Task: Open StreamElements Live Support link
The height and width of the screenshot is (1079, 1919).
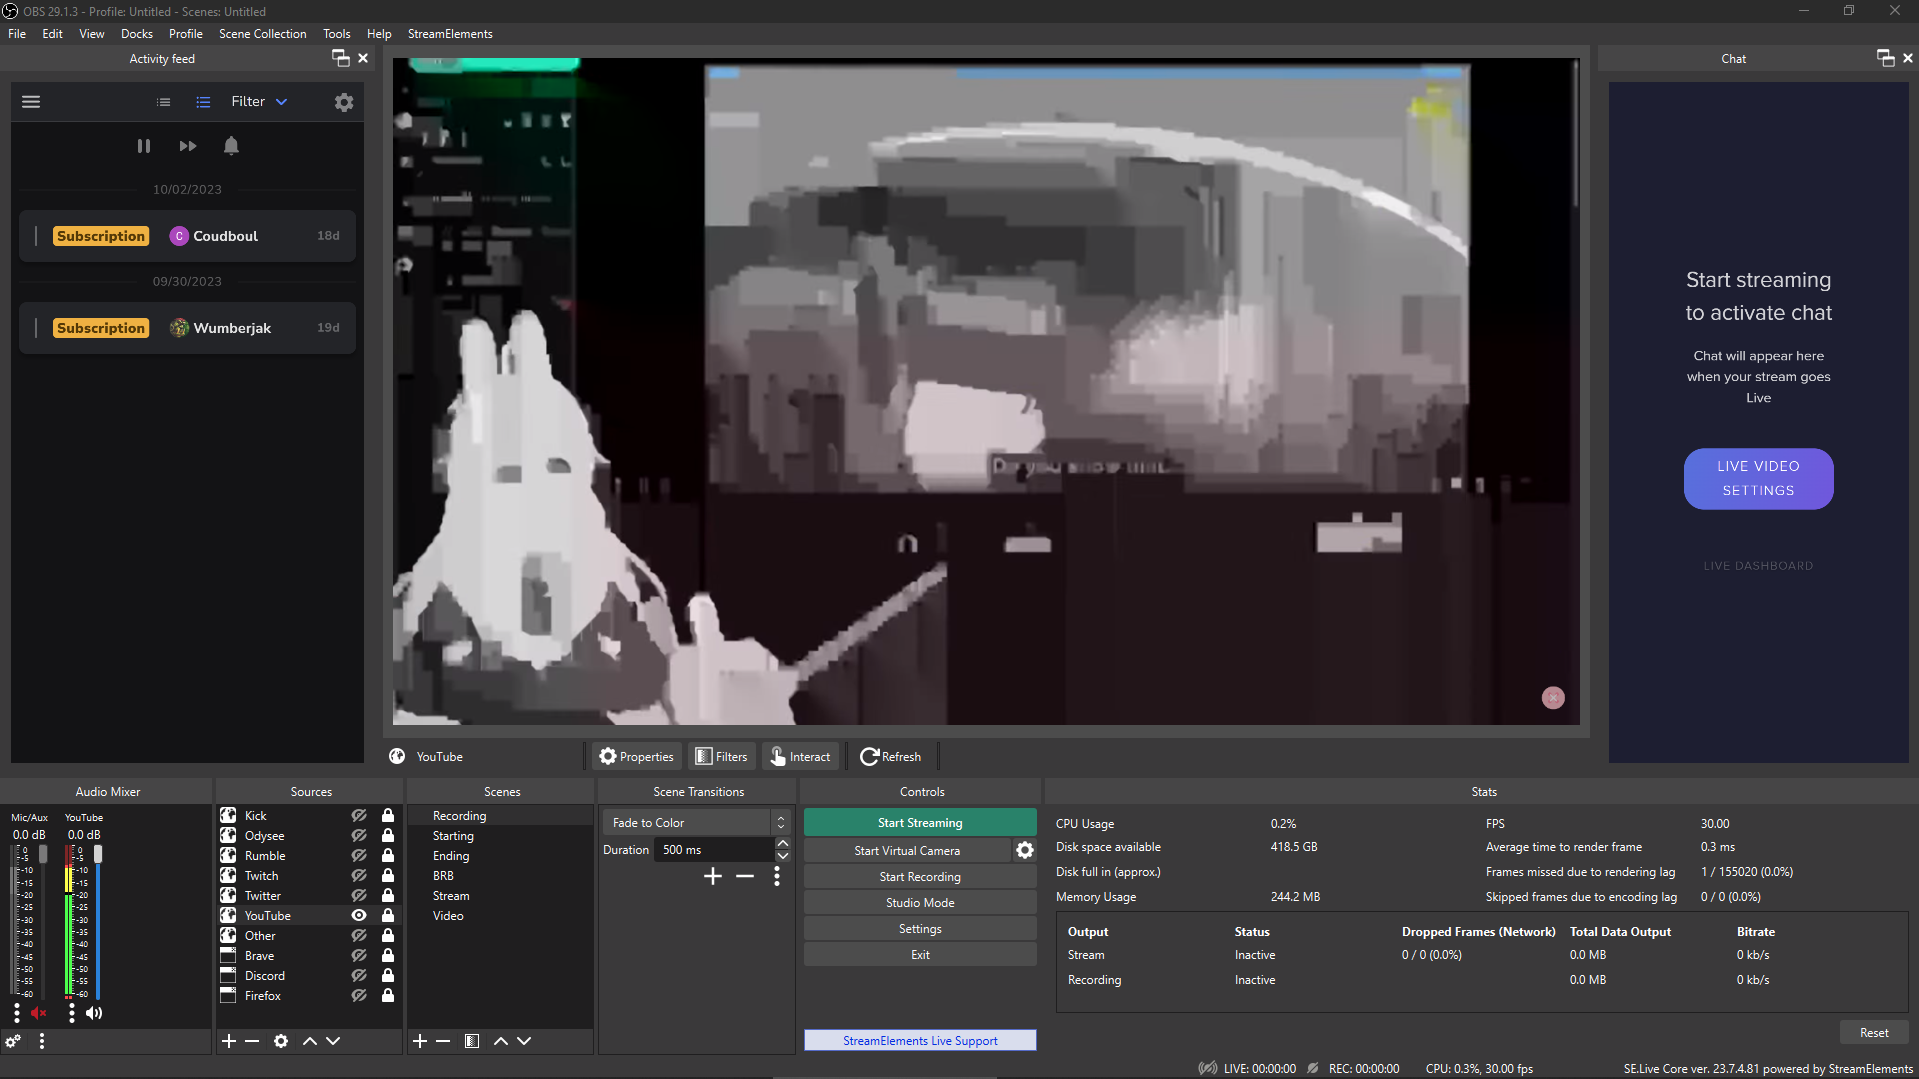Action: pos(920,1040)
